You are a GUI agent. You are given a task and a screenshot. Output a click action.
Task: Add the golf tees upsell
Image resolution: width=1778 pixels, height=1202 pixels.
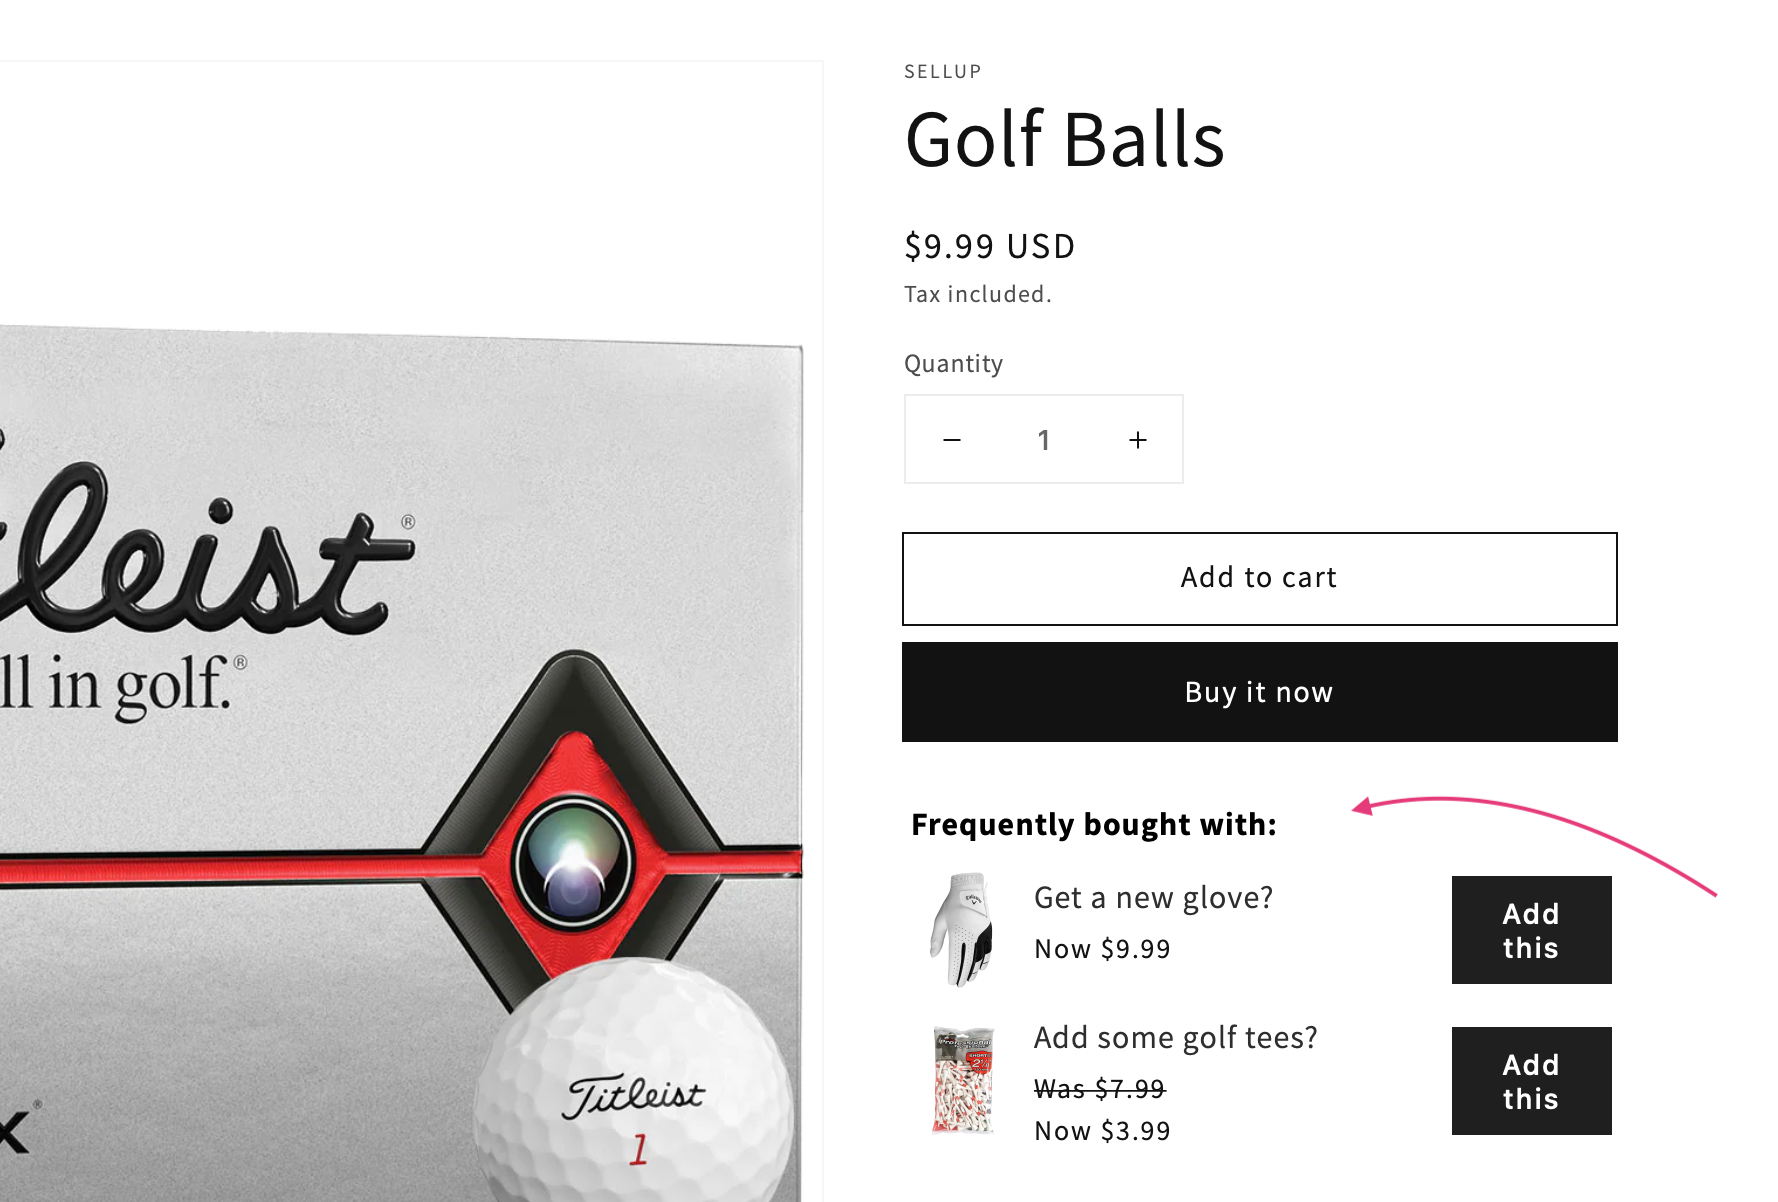point(1531,1081)
